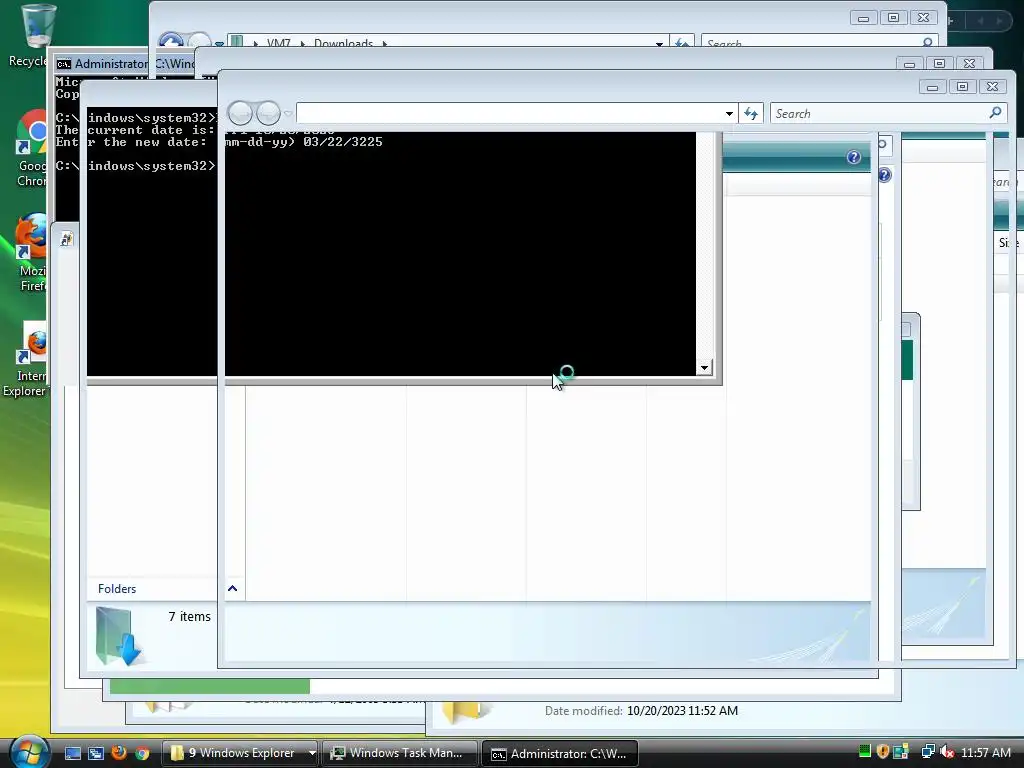Launch Firefox from Quick Launch bar

pyautogui.click(x=119, y=753)
